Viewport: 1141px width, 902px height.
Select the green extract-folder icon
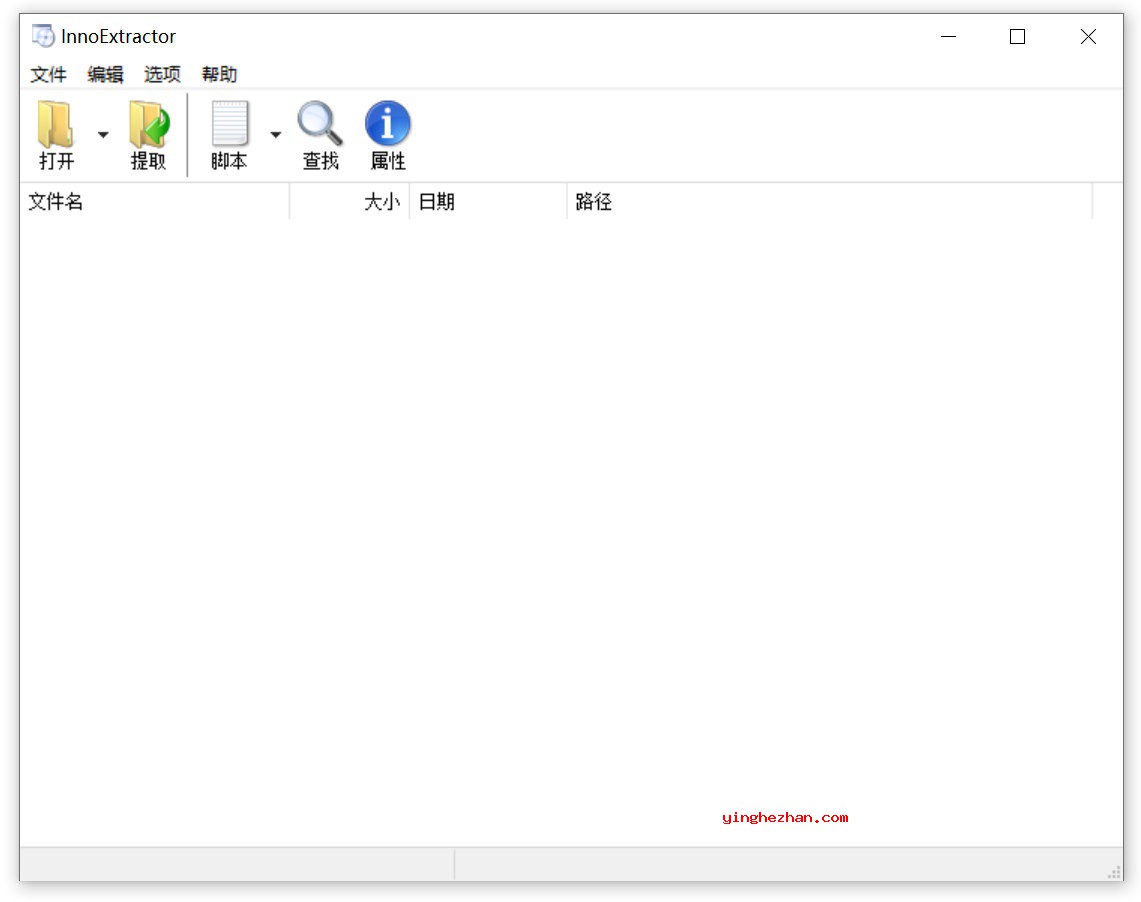pos(150,122)
